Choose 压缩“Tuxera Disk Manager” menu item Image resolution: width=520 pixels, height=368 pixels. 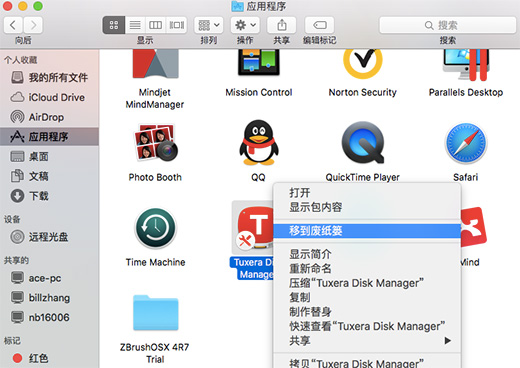click(x=367, y=283)
